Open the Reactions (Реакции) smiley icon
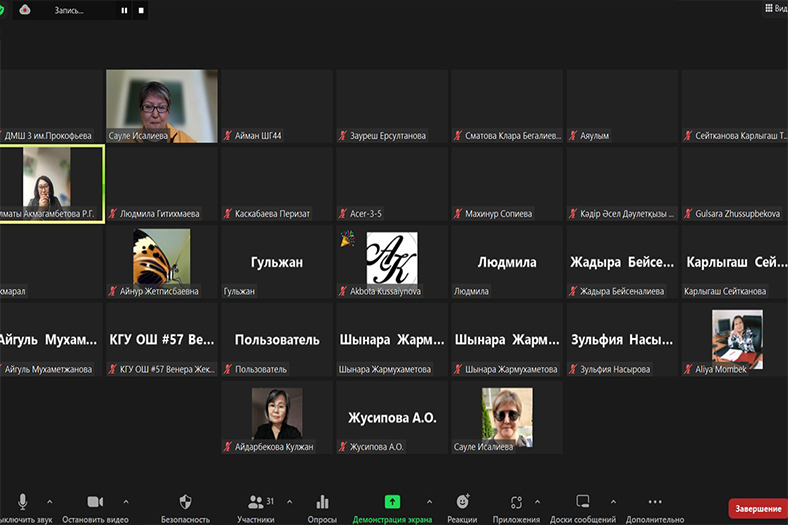Image resolution: width=788 pixels, height=525 pixels. pyautogui.click(x=462, y=502)
